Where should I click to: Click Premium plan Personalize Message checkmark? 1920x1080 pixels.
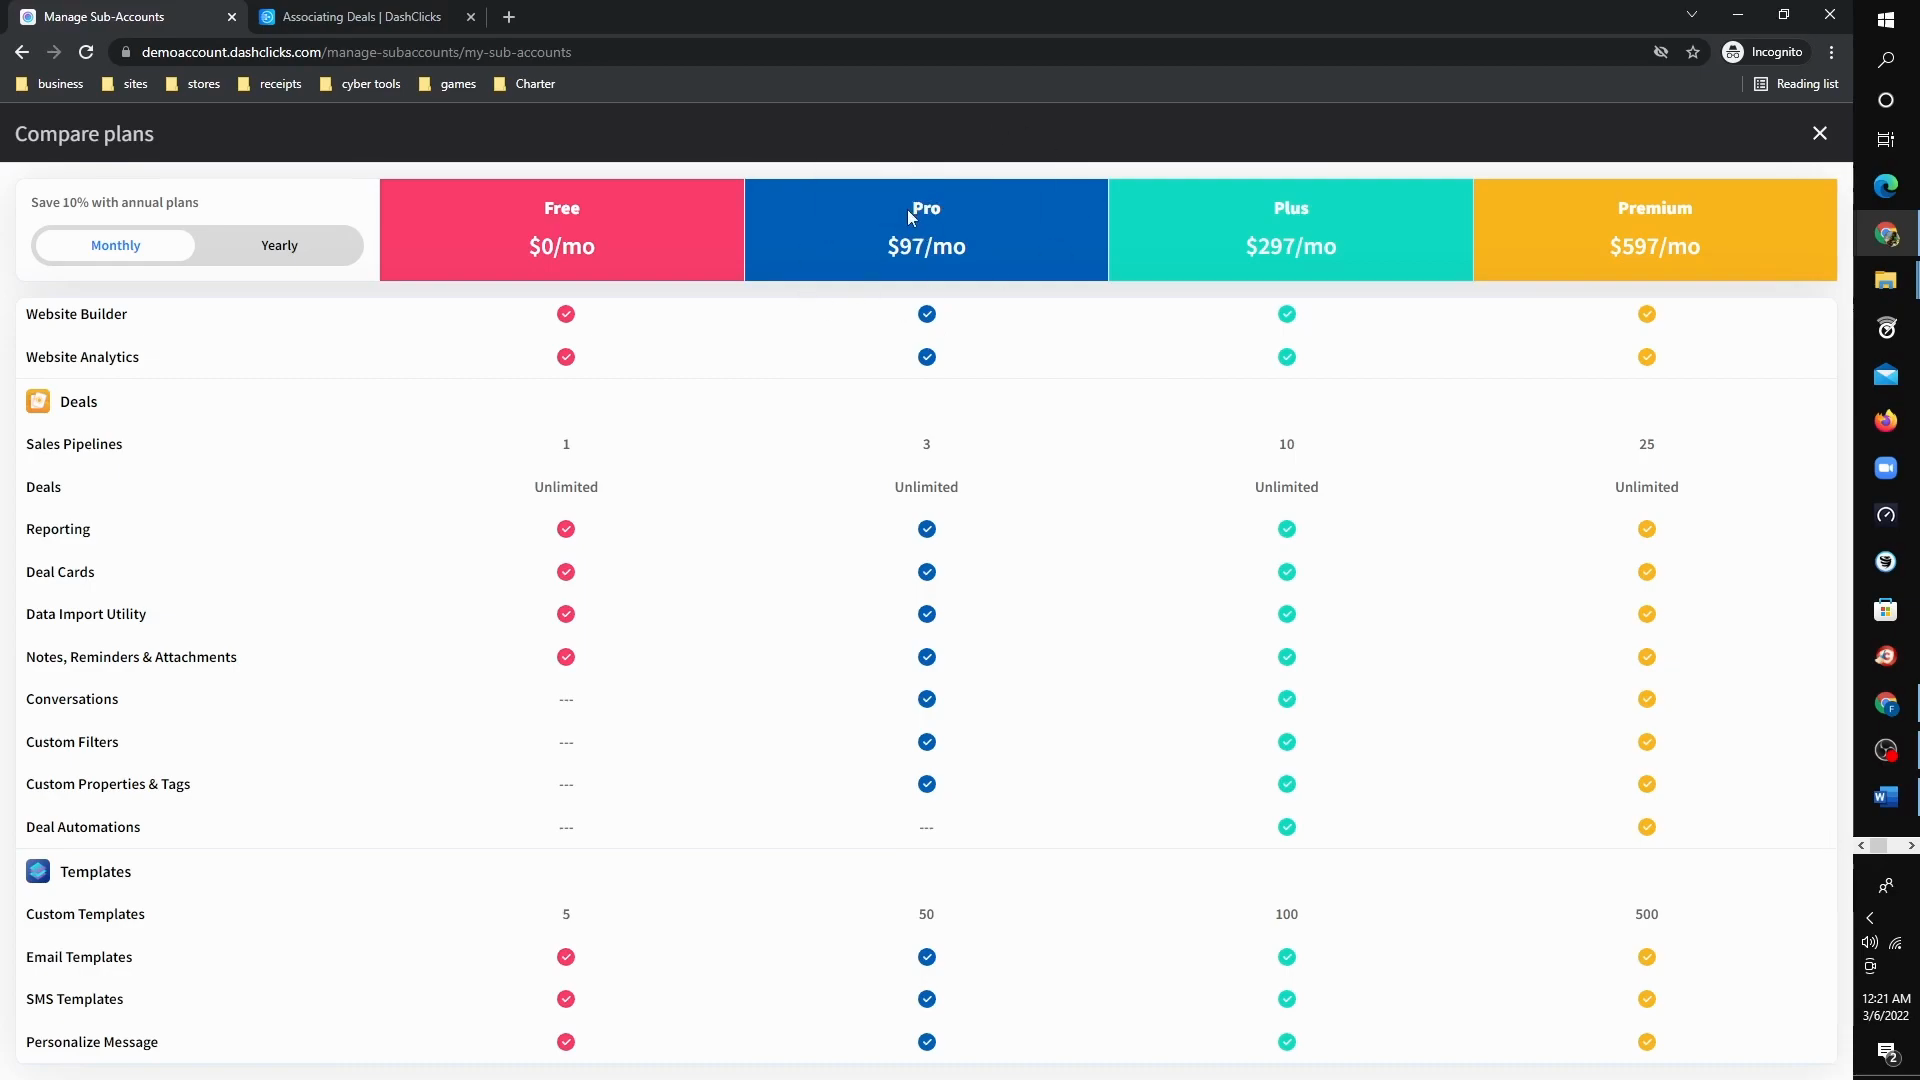point(1647,1042)
